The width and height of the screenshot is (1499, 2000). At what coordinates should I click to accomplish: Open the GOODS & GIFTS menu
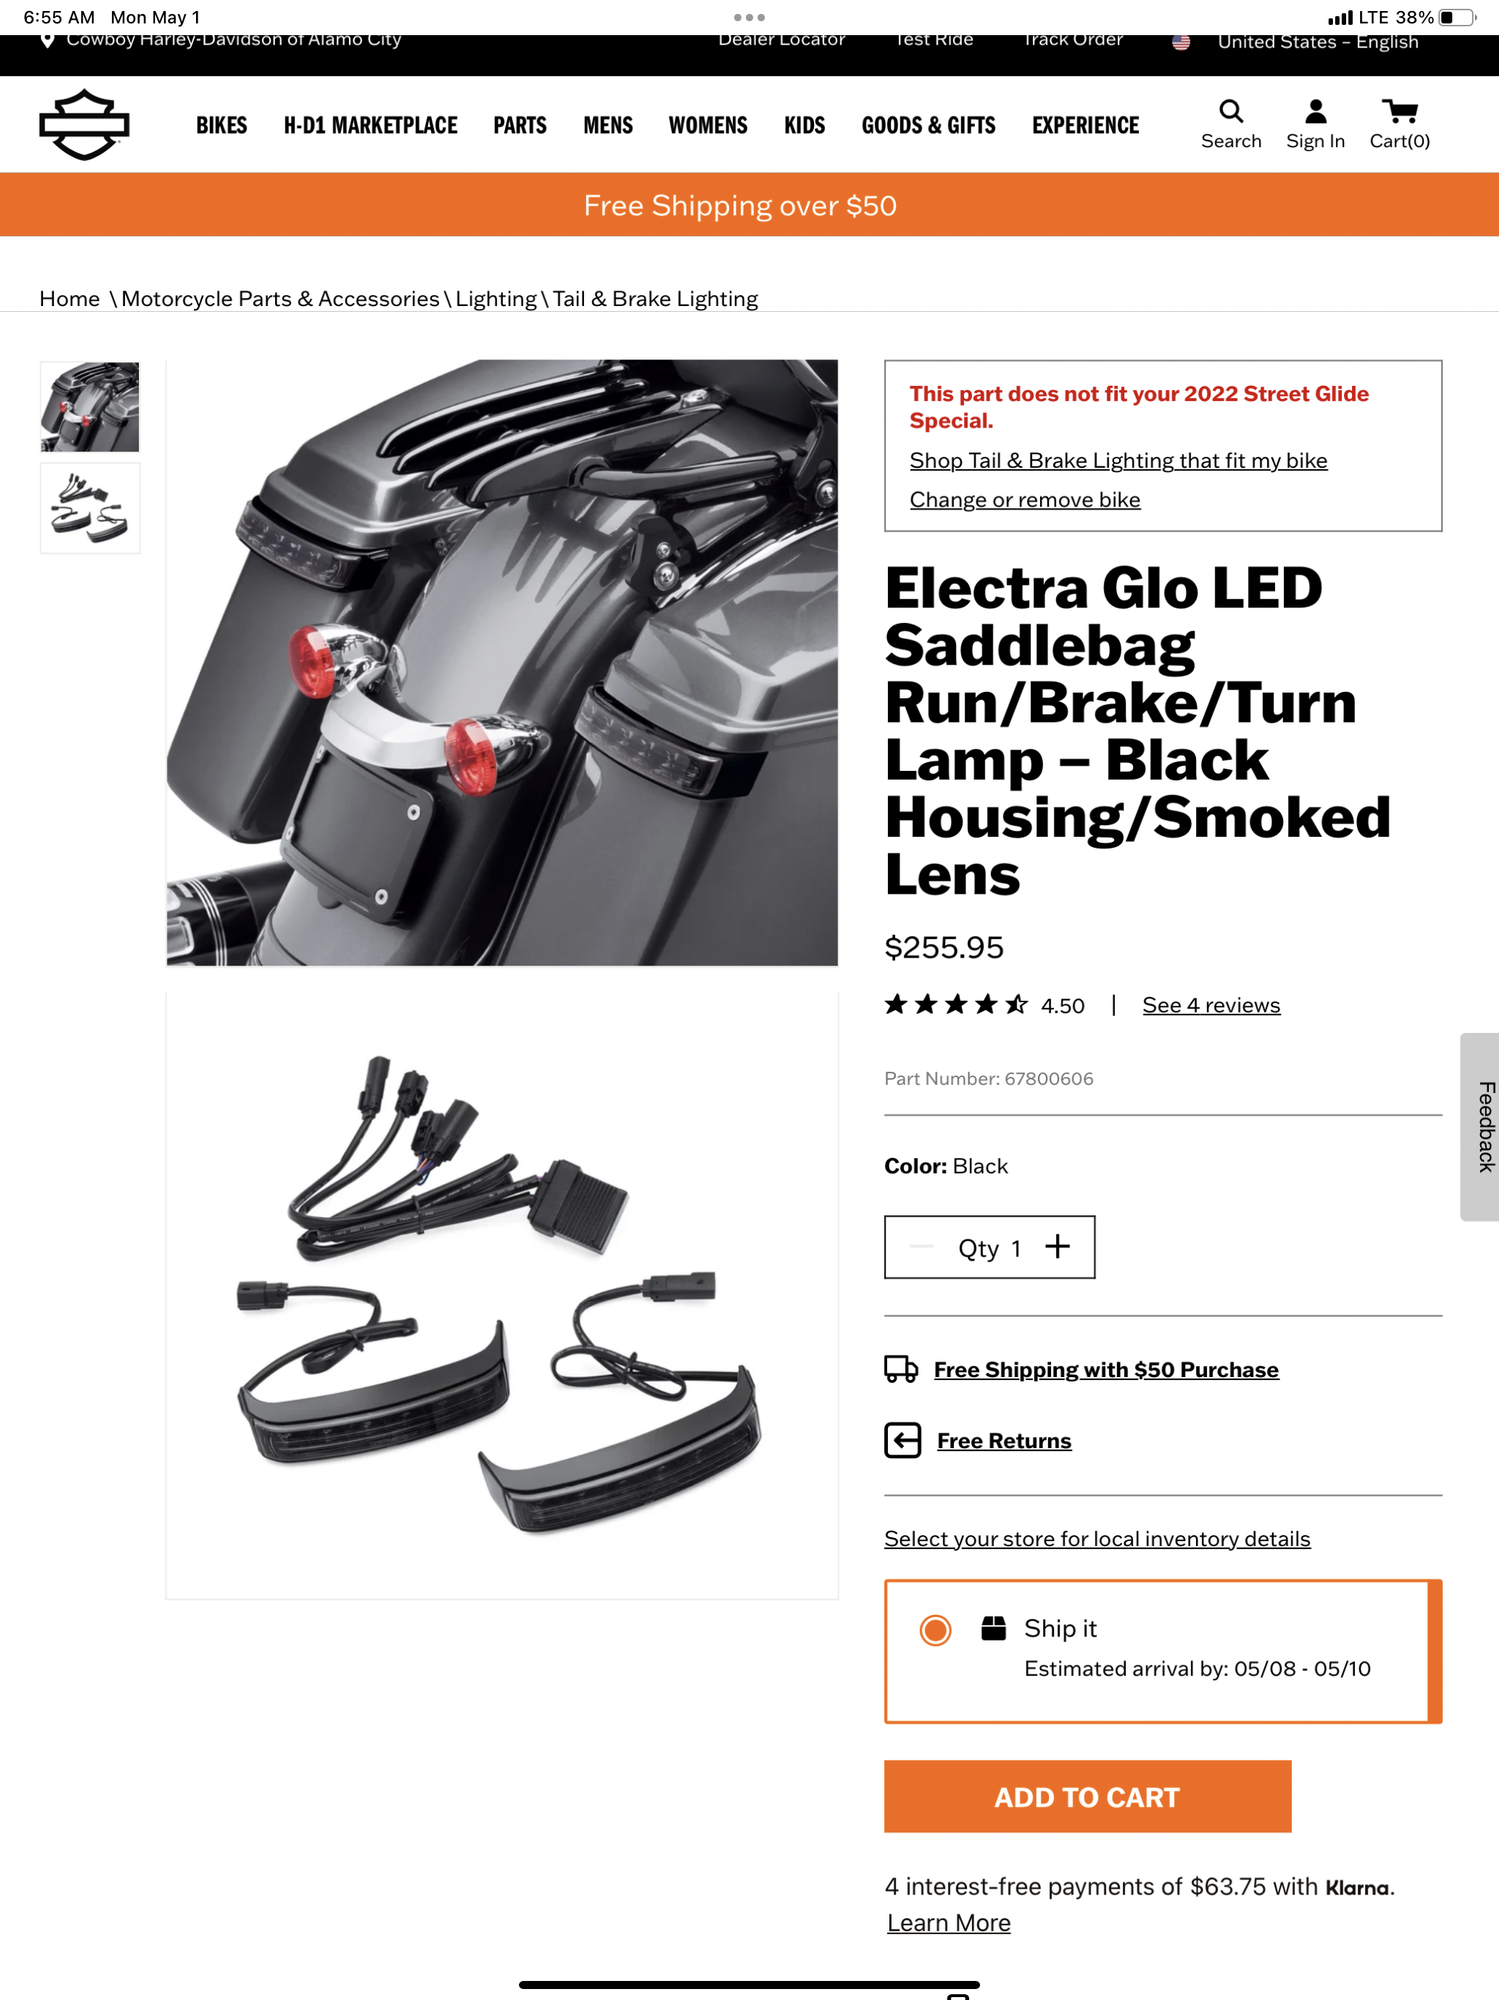tap(928, 125)
